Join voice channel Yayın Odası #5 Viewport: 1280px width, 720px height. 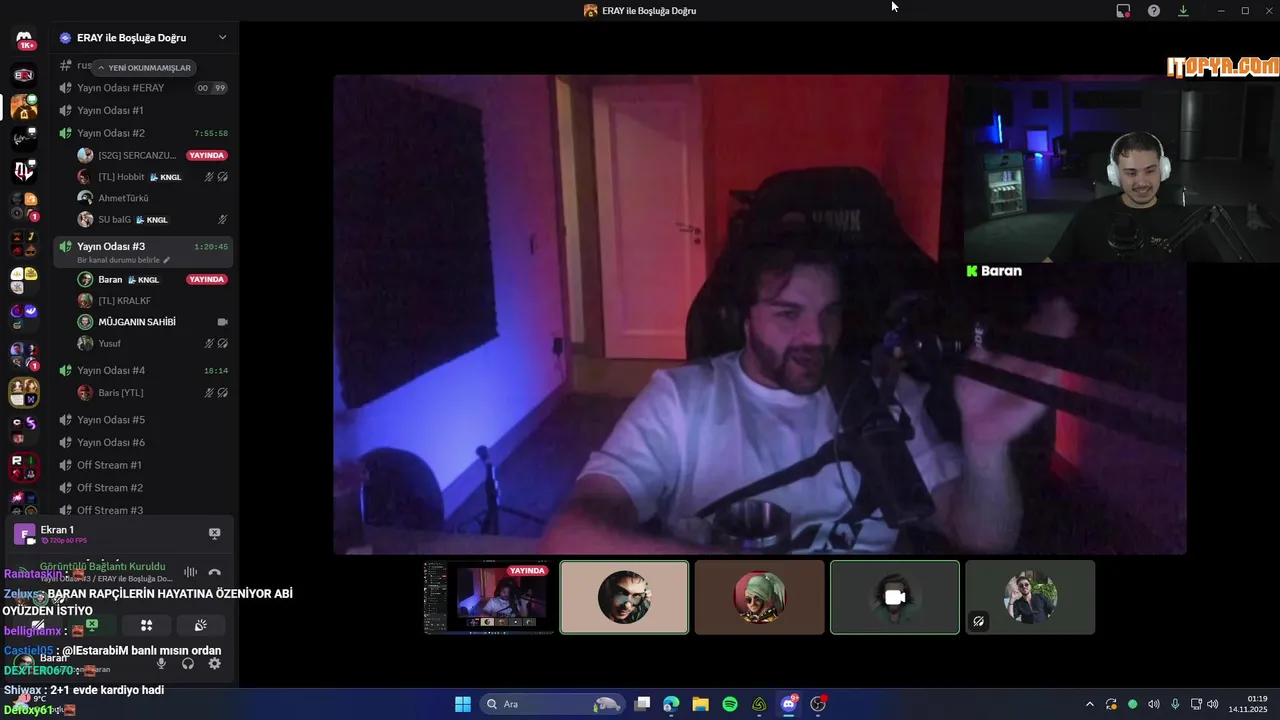(x=143, y=420)
